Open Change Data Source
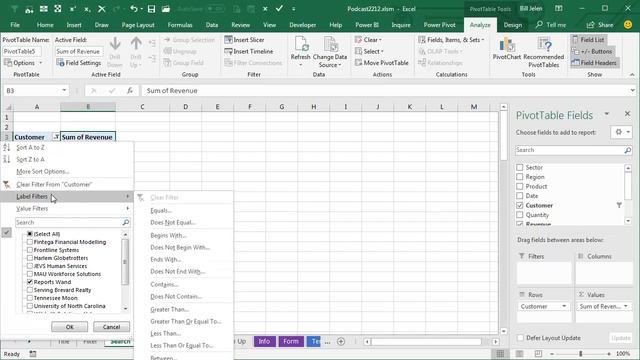The image size is (640, 360). (330, 52)
